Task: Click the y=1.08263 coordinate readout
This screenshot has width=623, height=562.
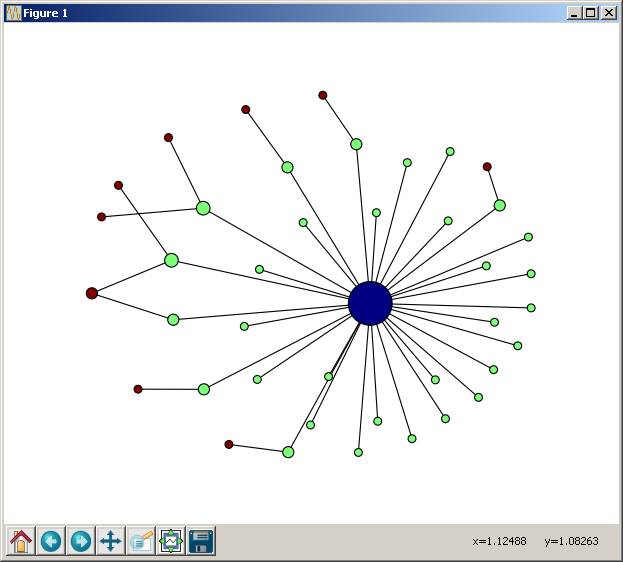Action: click(571, 541)
